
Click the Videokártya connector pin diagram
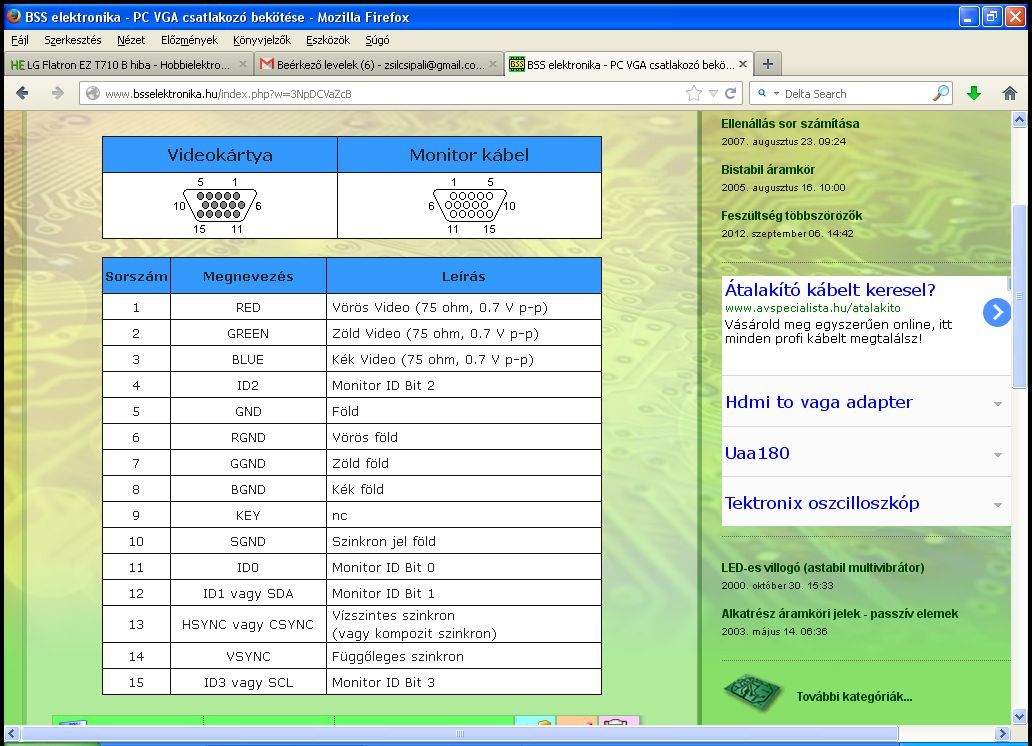219,205
